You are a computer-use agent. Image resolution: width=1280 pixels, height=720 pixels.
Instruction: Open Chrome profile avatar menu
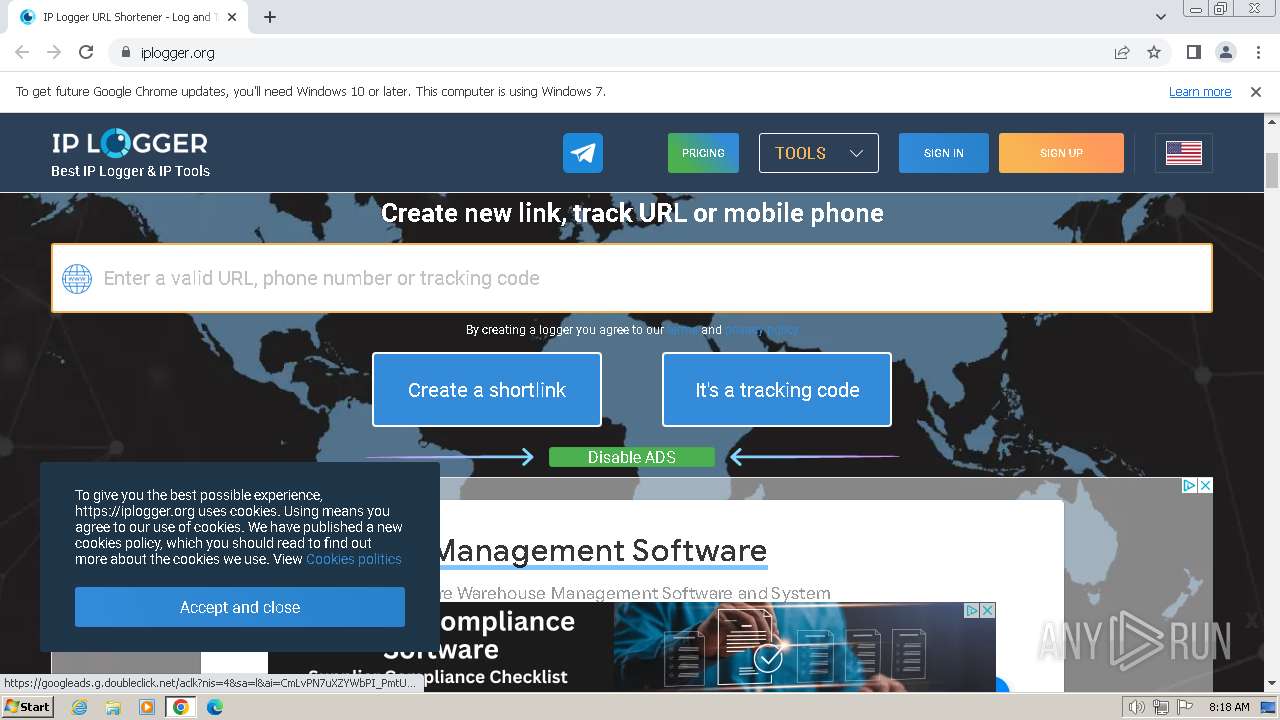1225,52
